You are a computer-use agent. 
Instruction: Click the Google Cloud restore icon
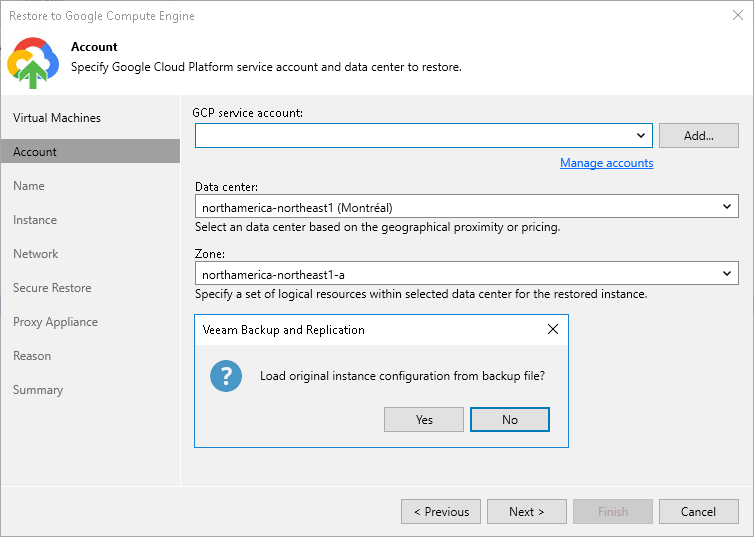pyautogui.click(x=33, y=61)
